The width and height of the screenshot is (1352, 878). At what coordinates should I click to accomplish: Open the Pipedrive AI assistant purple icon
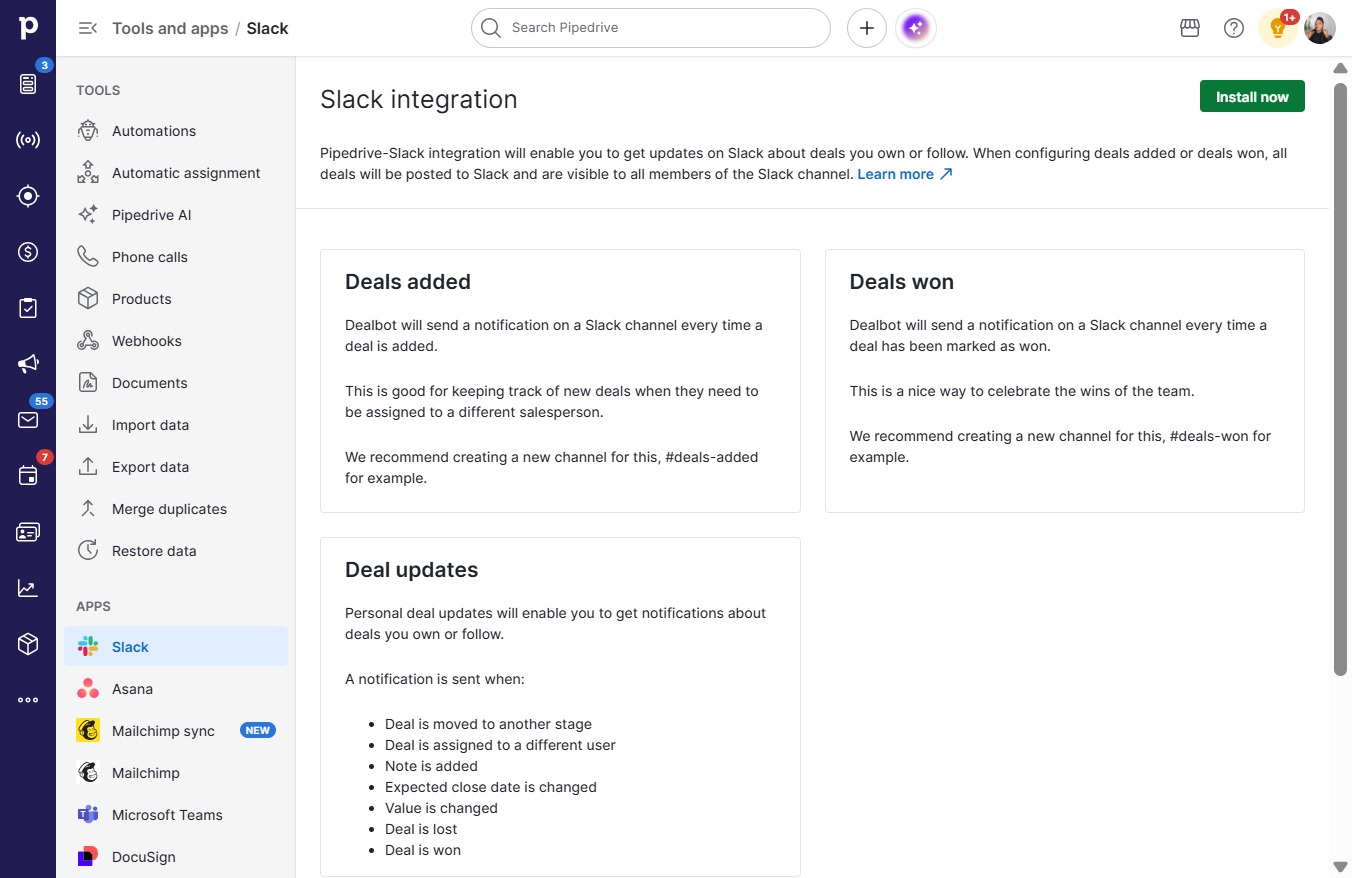pyautogui.click(x=917, y=28)
